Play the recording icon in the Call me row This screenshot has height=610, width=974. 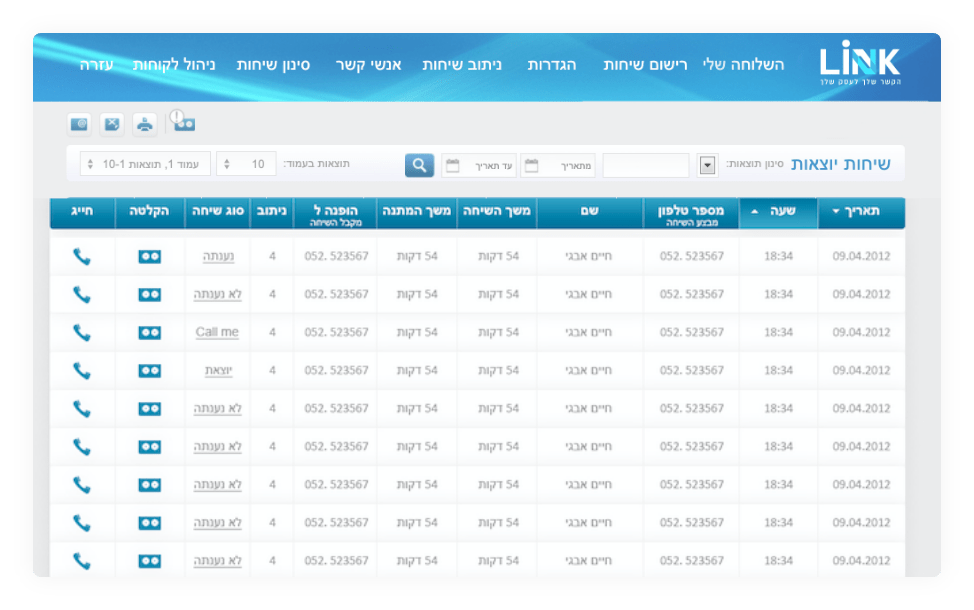[x=150, y=333]
